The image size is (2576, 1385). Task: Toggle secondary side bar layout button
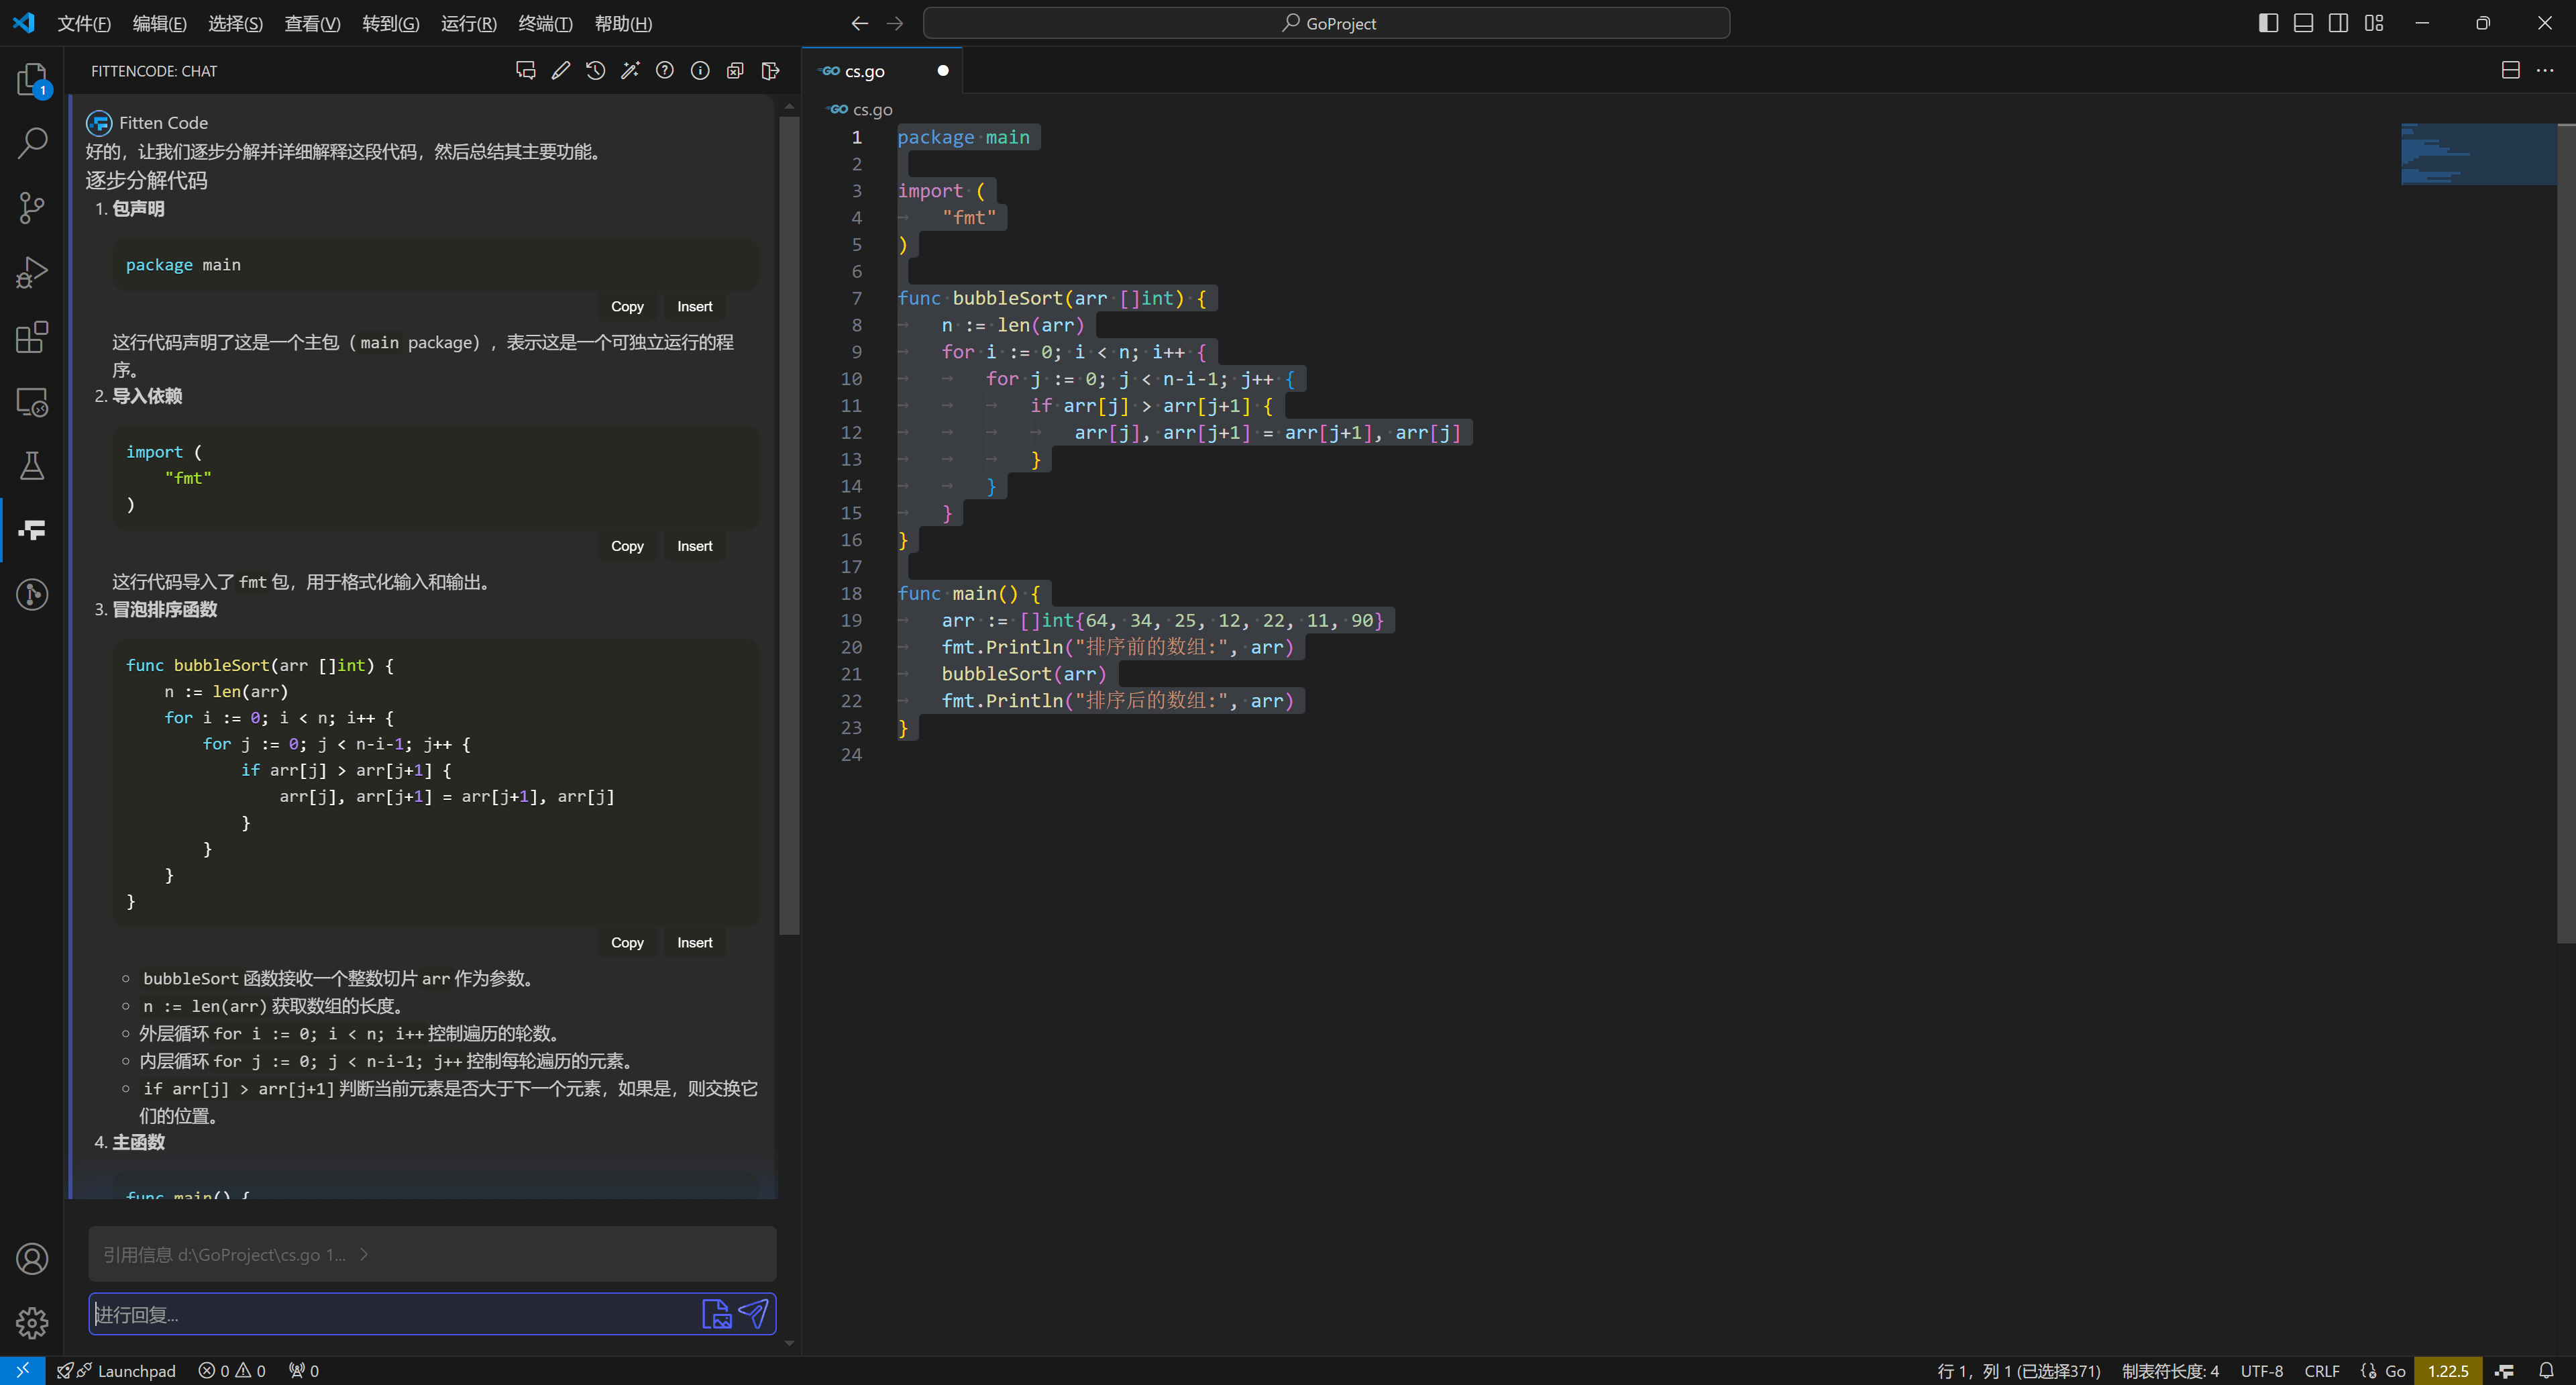coord(2338,23)
